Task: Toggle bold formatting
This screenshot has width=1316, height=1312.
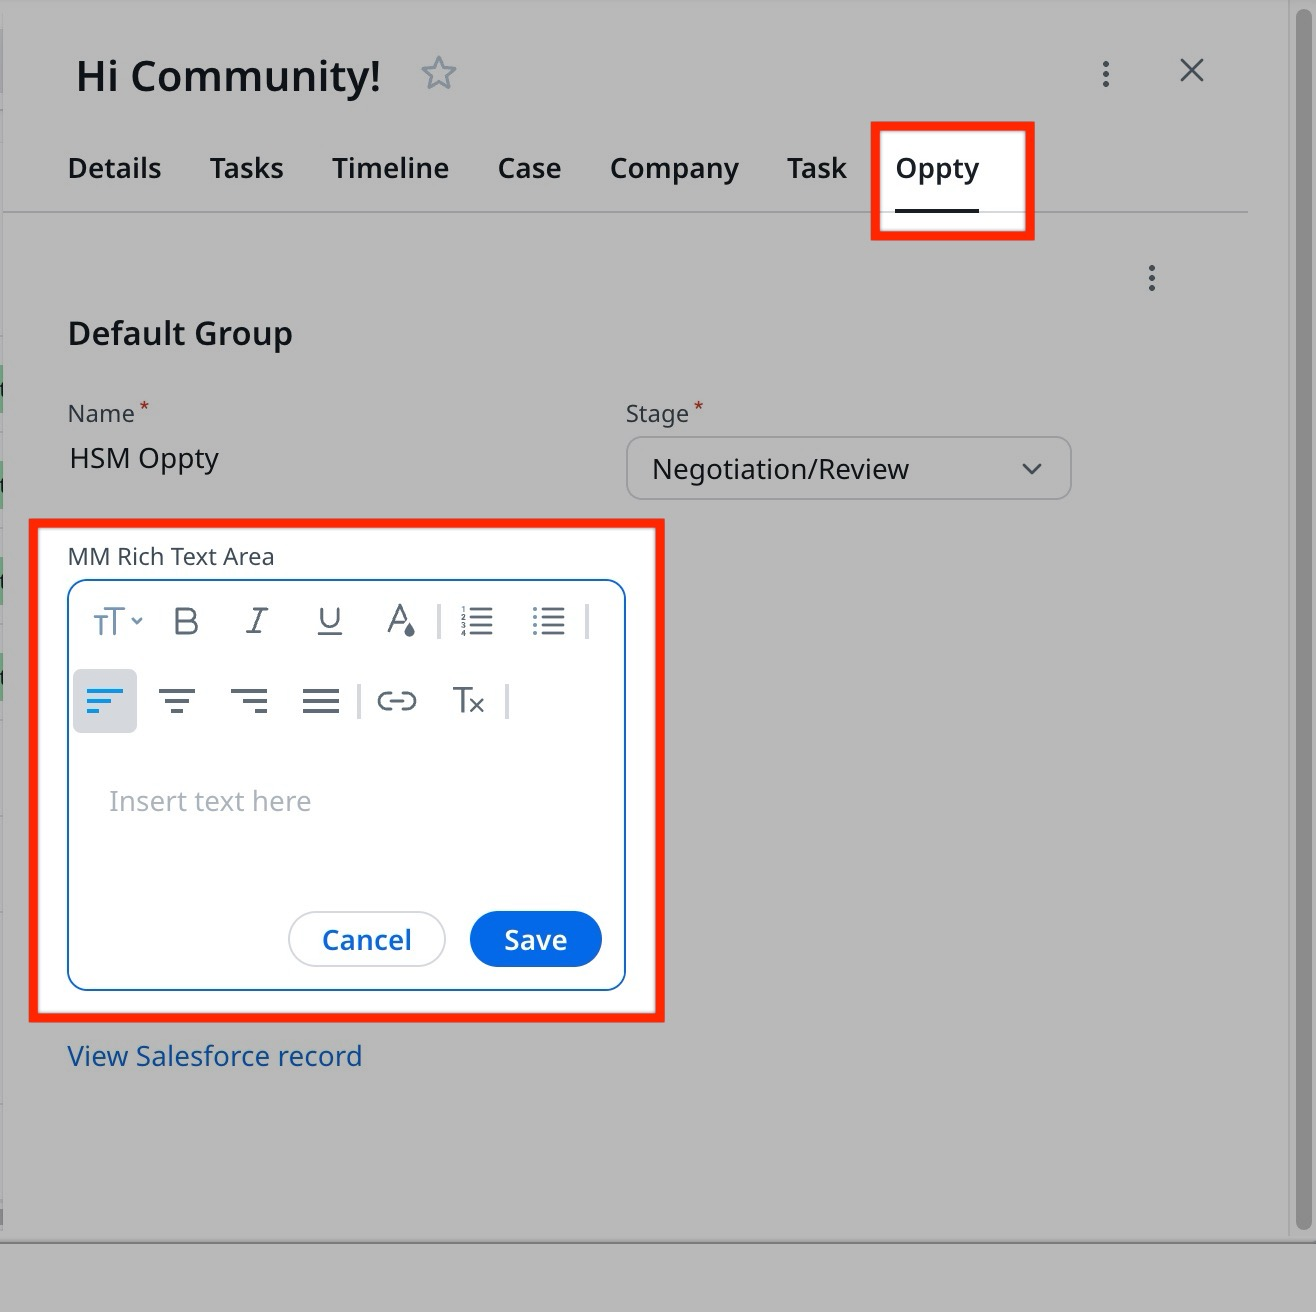Action: 186,621
